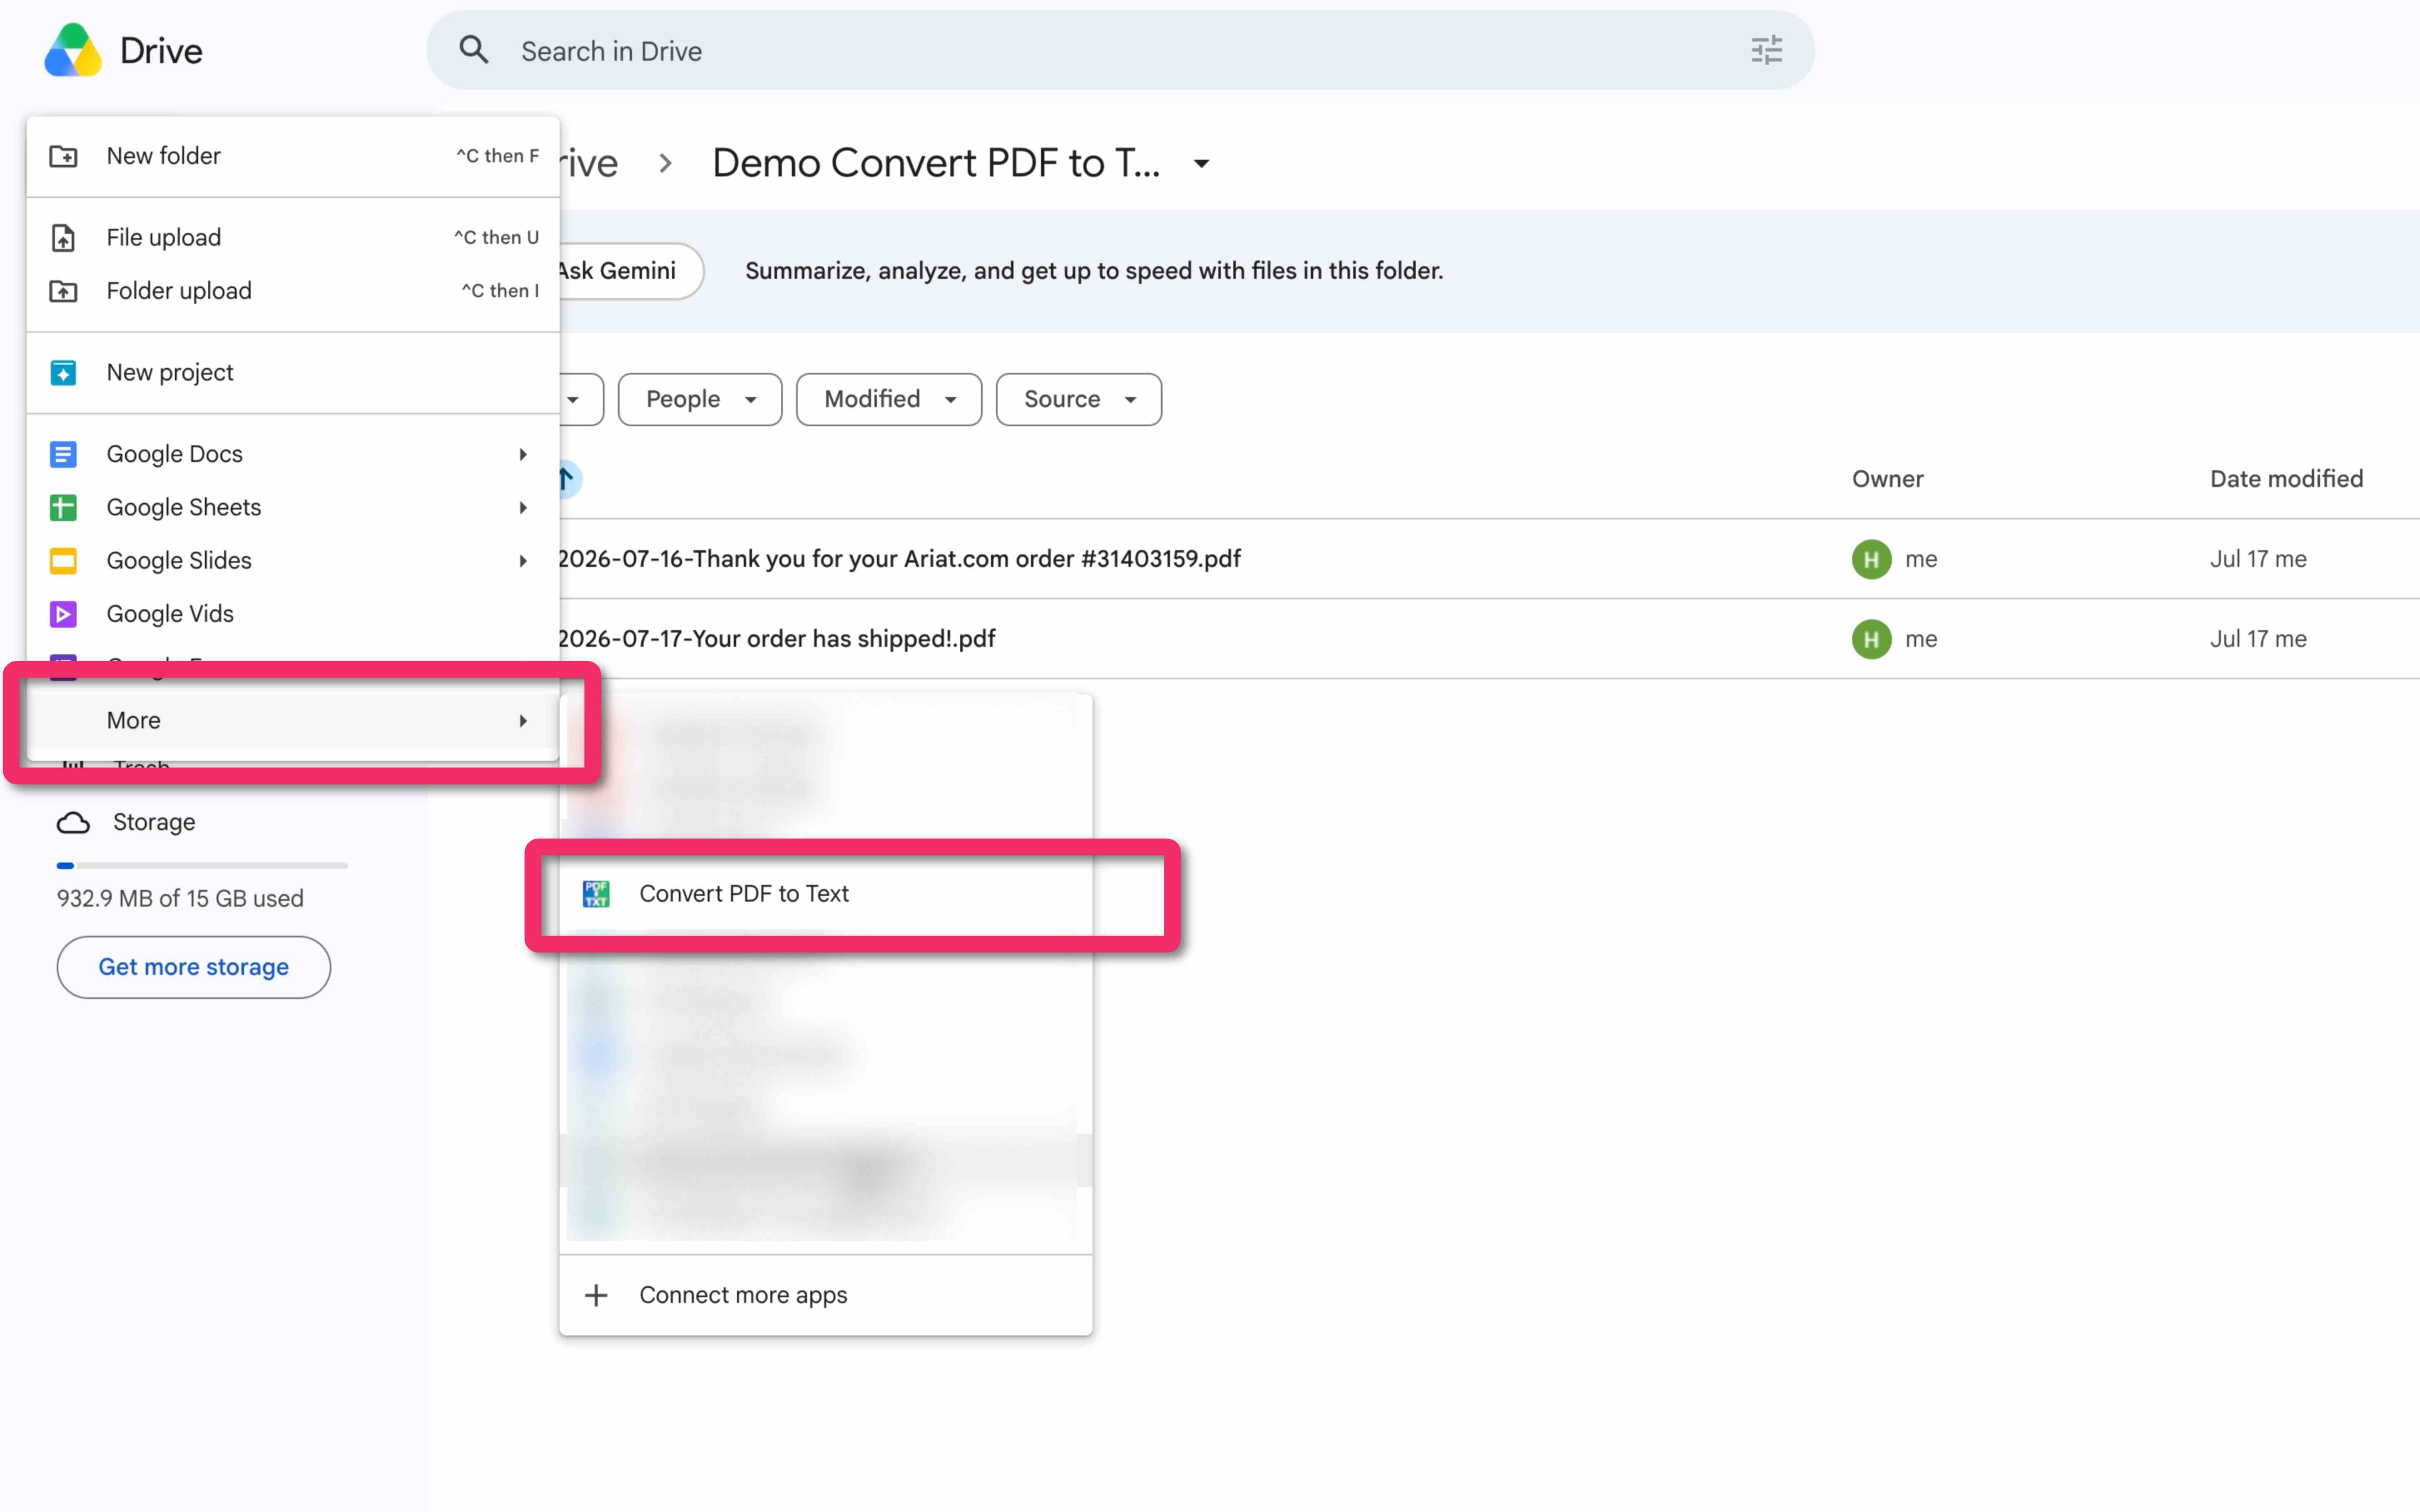The width and height of the screenshot is (2420, 1512).
Task: Expand the Google Sheets submenu arrow
Action: click(523, 507)
